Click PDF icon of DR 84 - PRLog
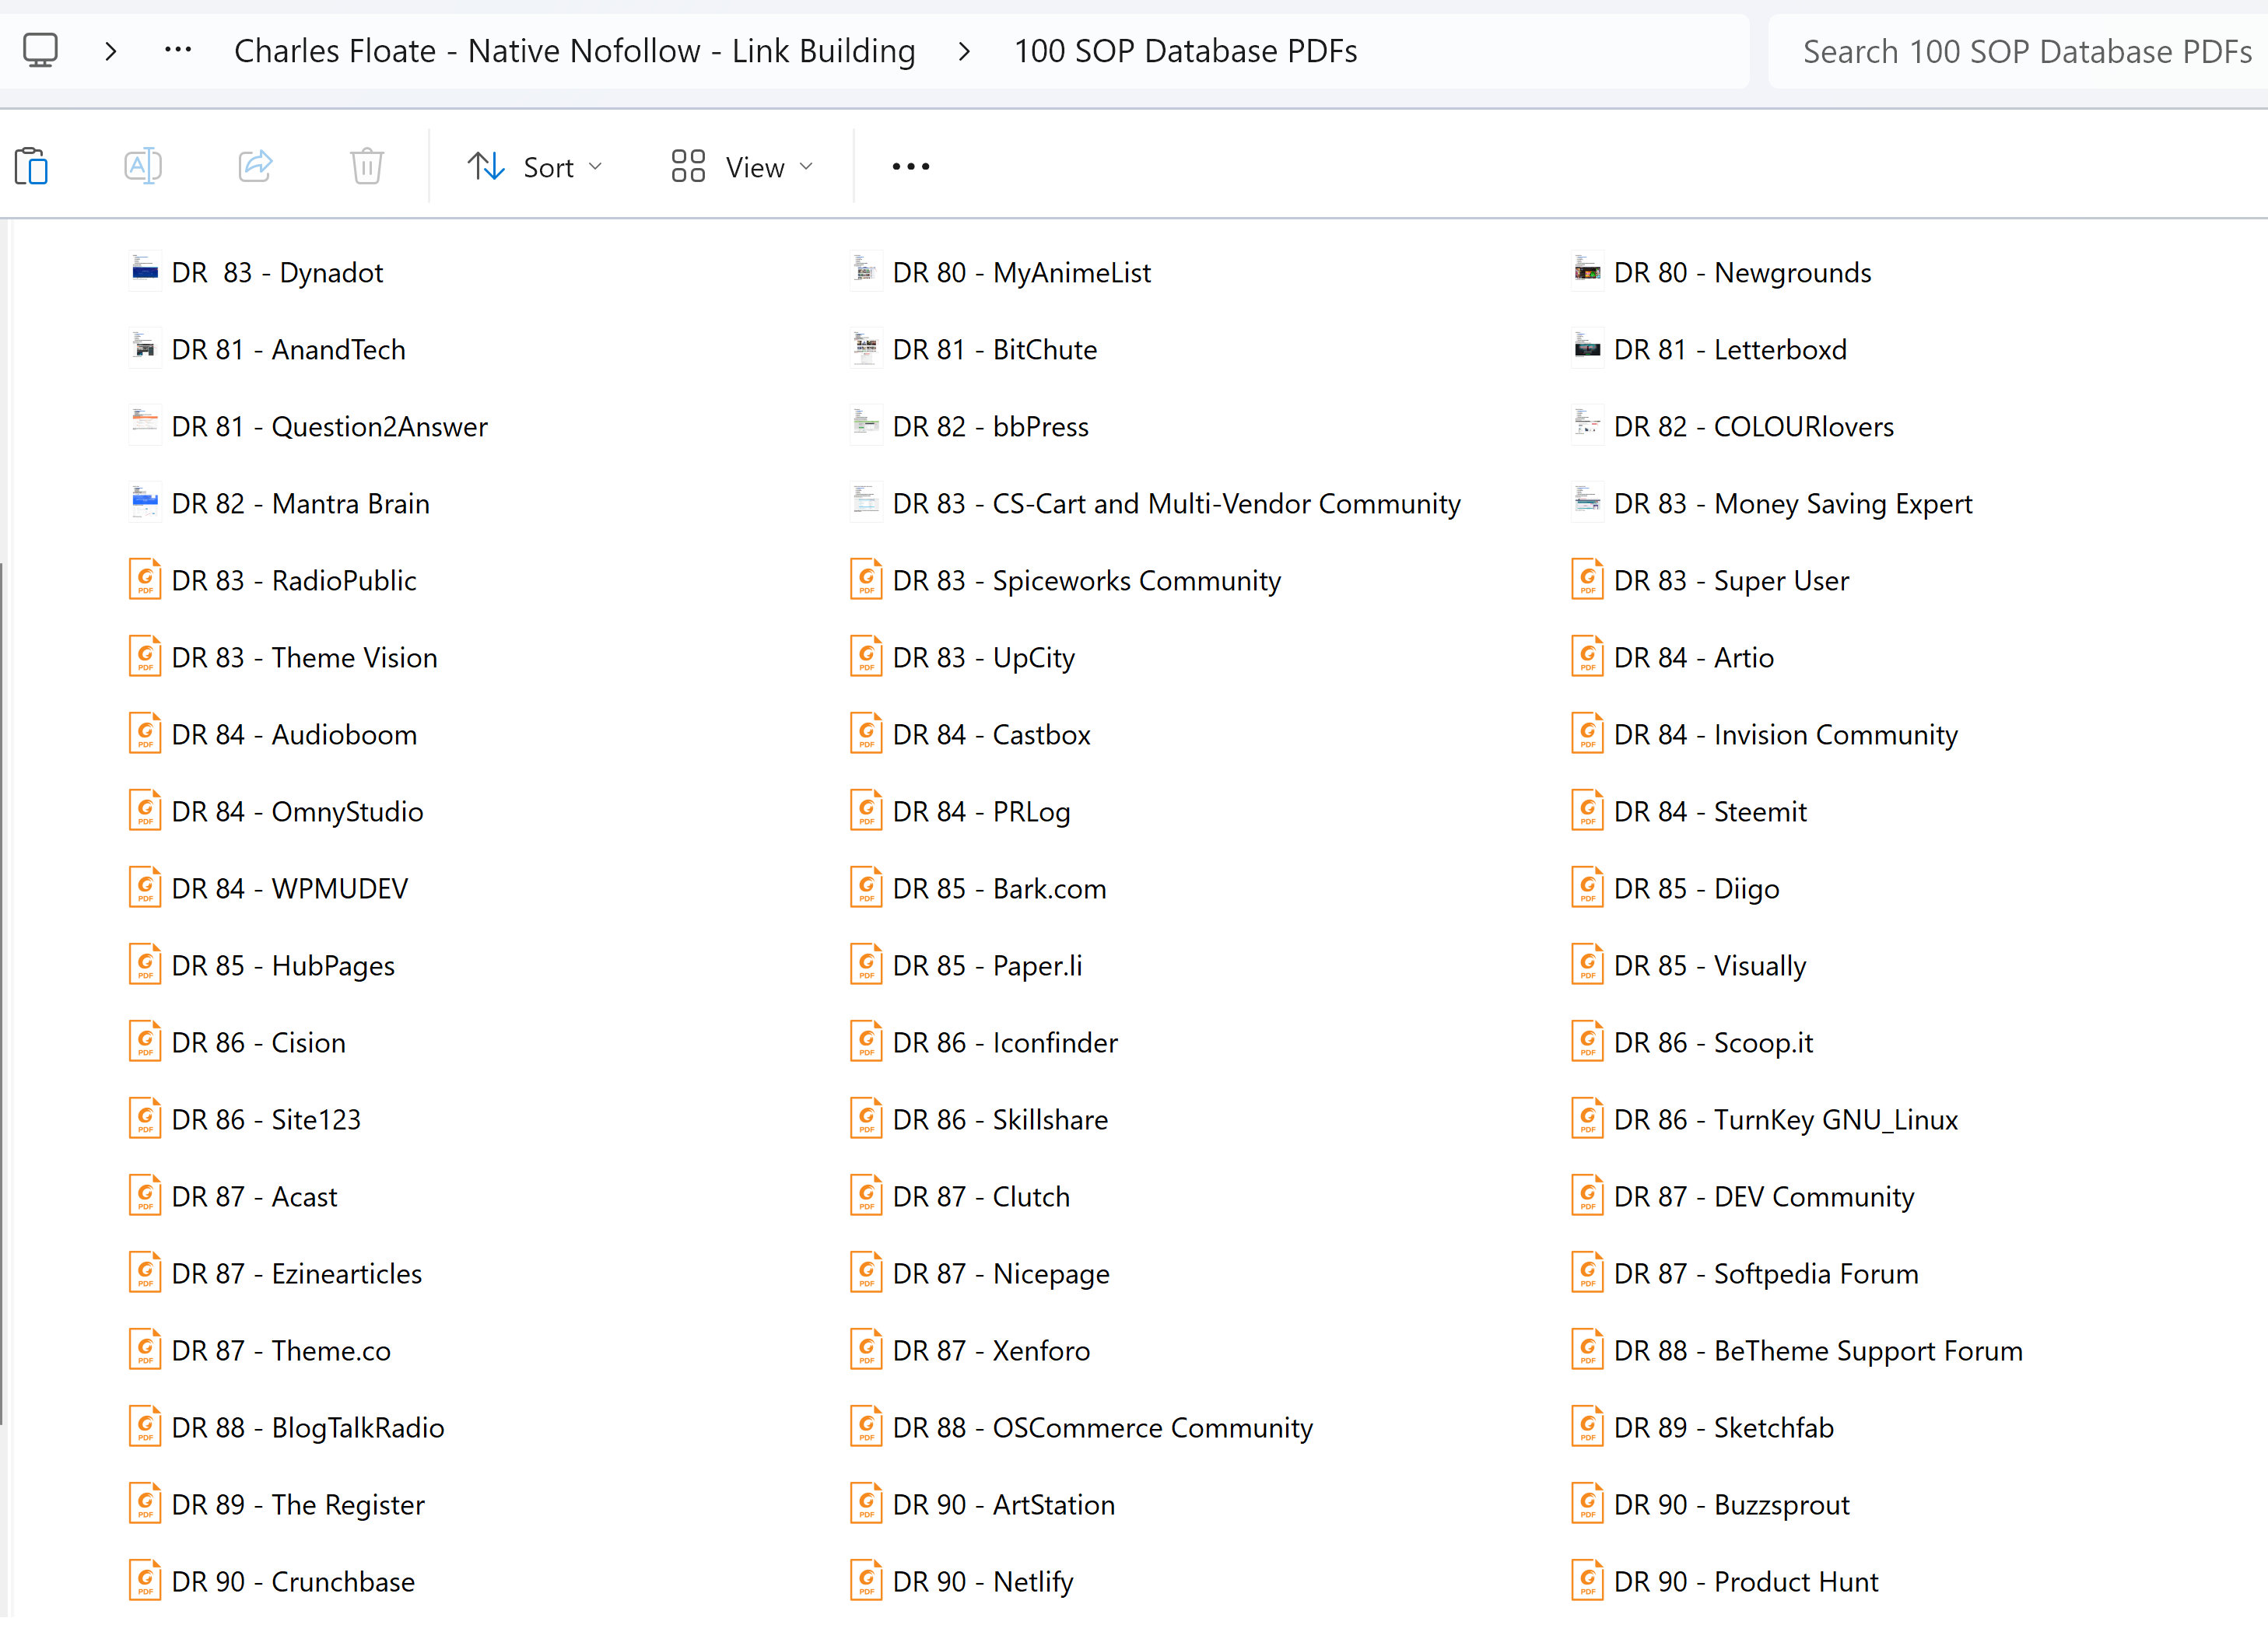Viewport: 2268px width, 1632px height. coord(866,811)
